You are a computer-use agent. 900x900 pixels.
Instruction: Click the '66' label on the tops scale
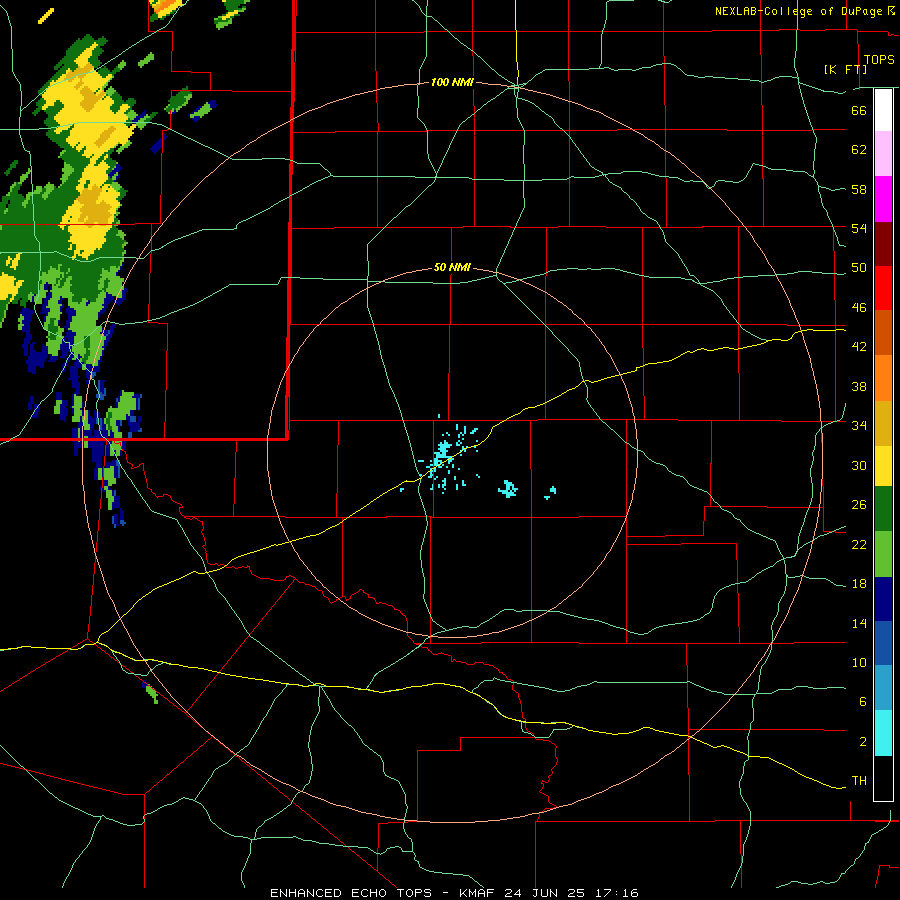859,110
